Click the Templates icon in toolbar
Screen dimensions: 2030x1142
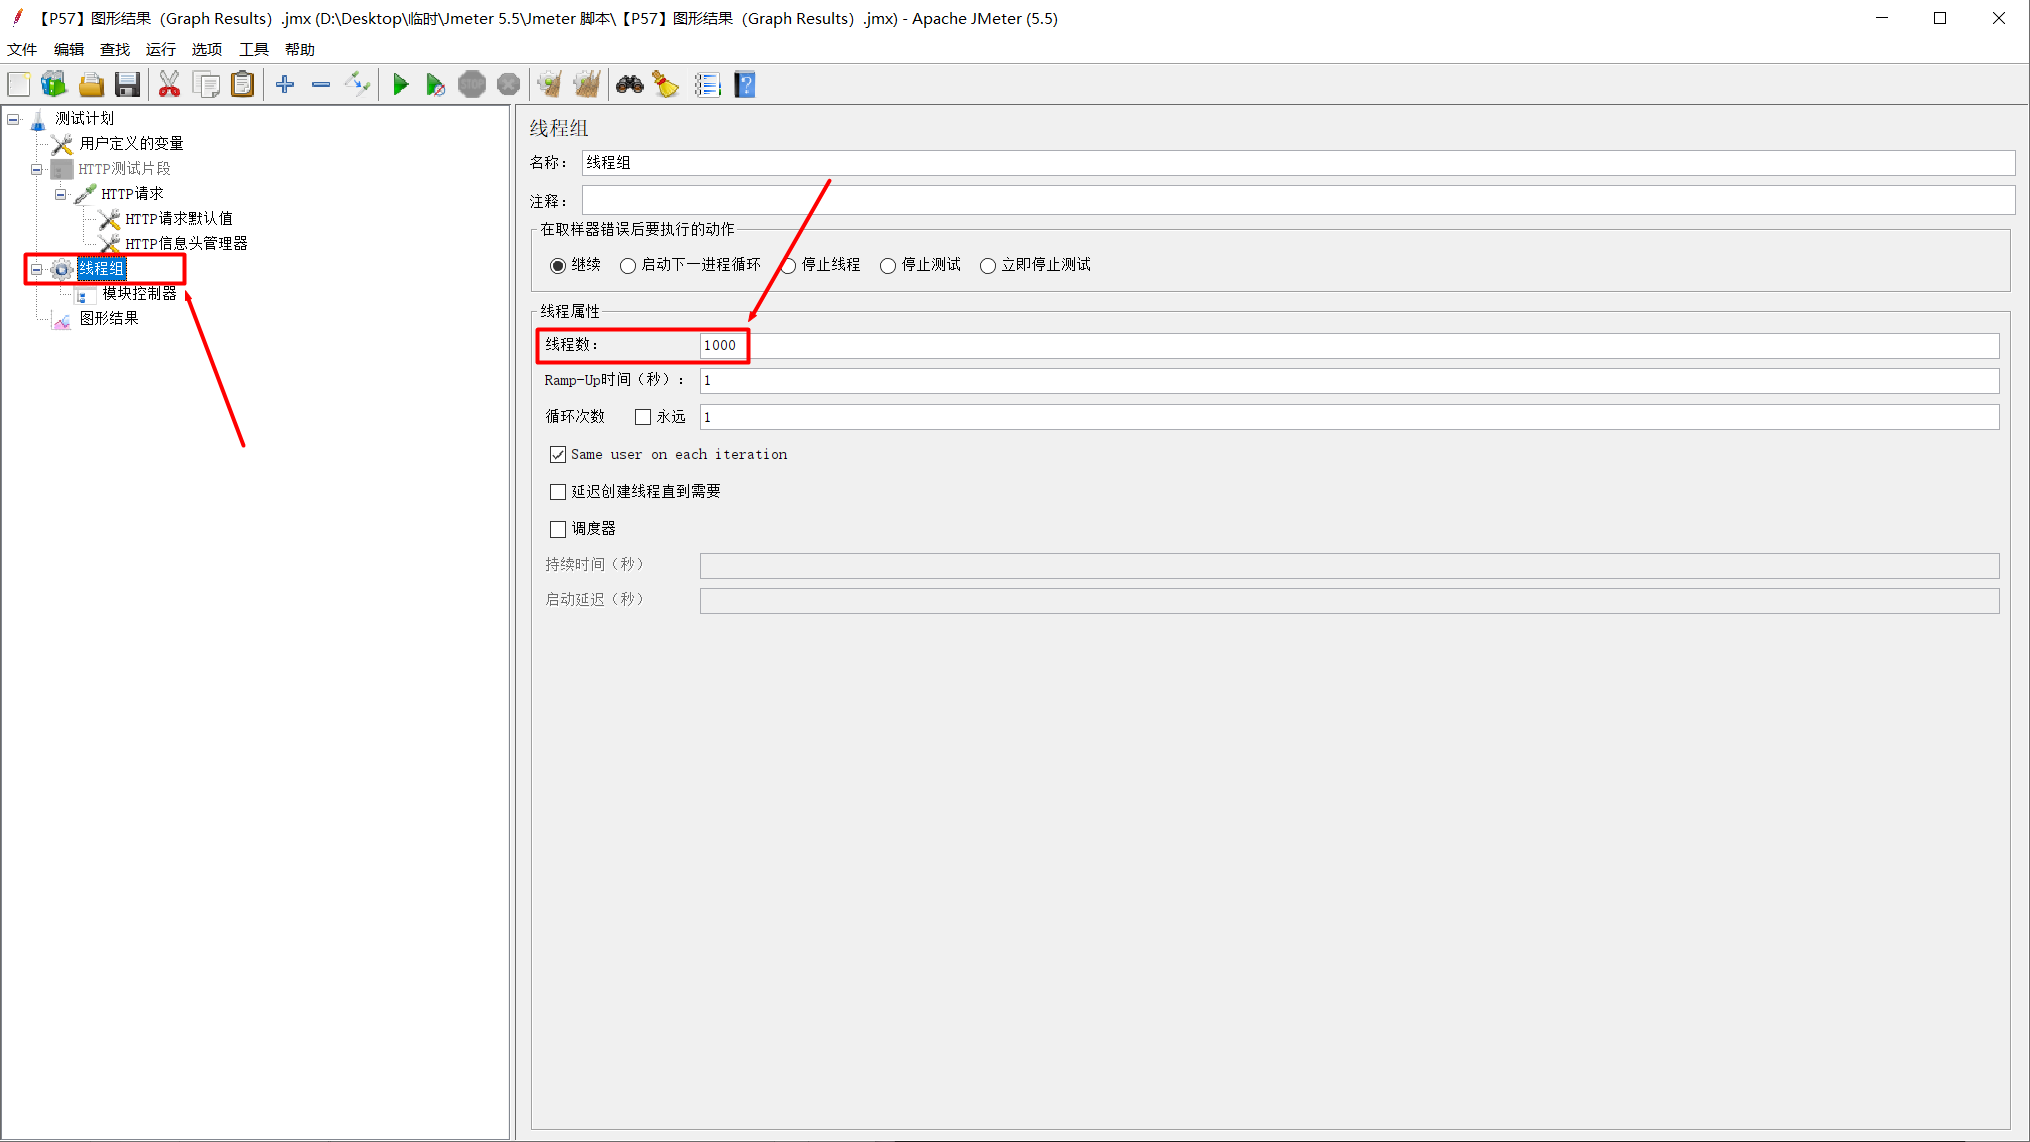point(54,85)
